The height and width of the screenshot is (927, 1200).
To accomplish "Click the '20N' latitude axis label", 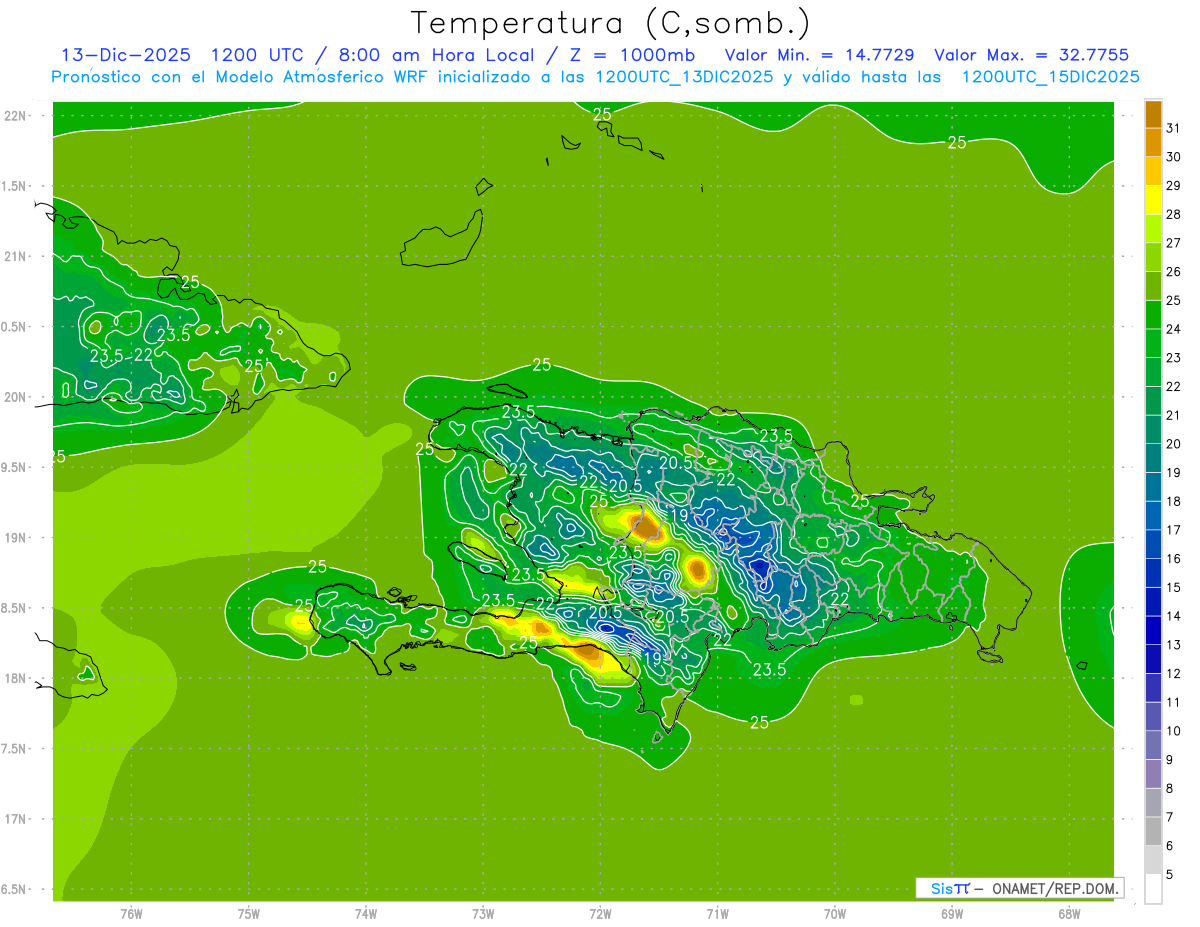I will tap(17, 397).
